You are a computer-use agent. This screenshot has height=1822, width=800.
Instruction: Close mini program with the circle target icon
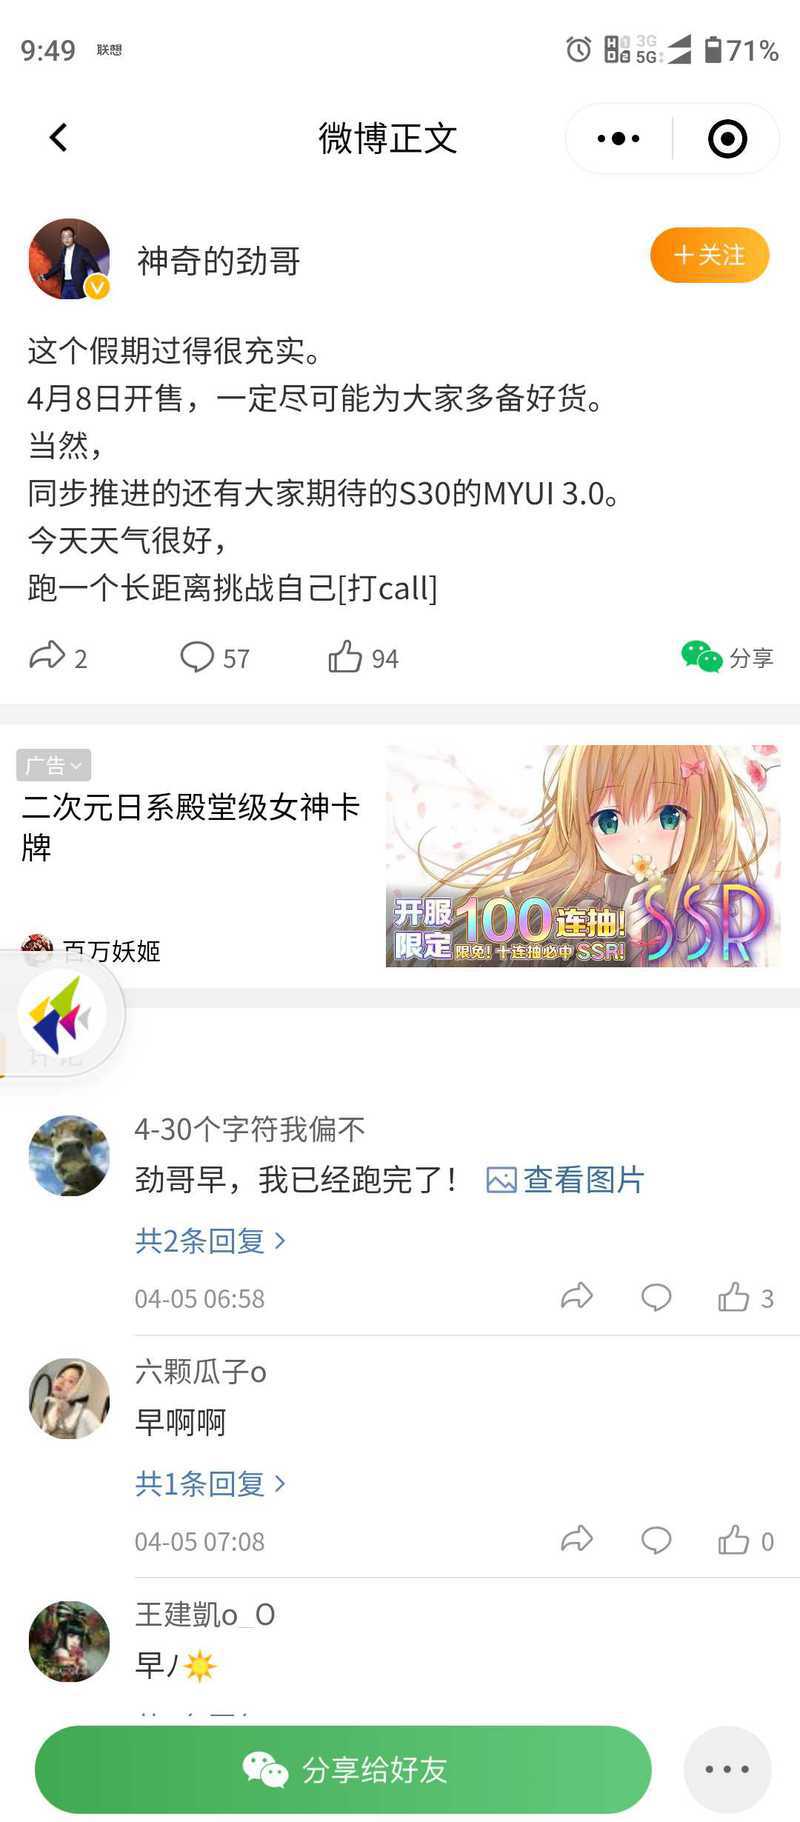point(727,139)
